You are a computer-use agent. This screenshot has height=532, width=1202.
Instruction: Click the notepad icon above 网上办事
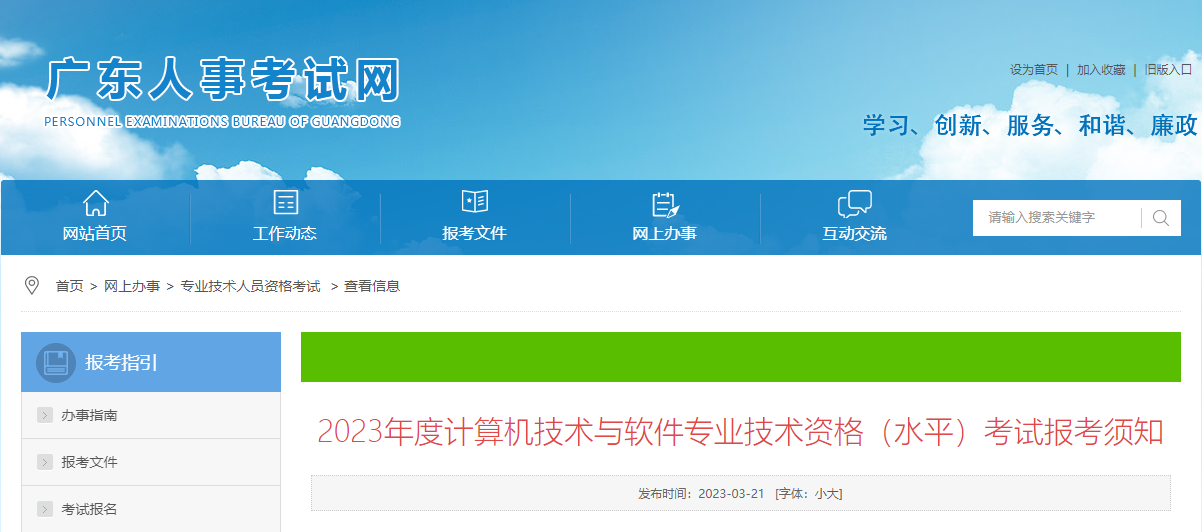point(665,204)
